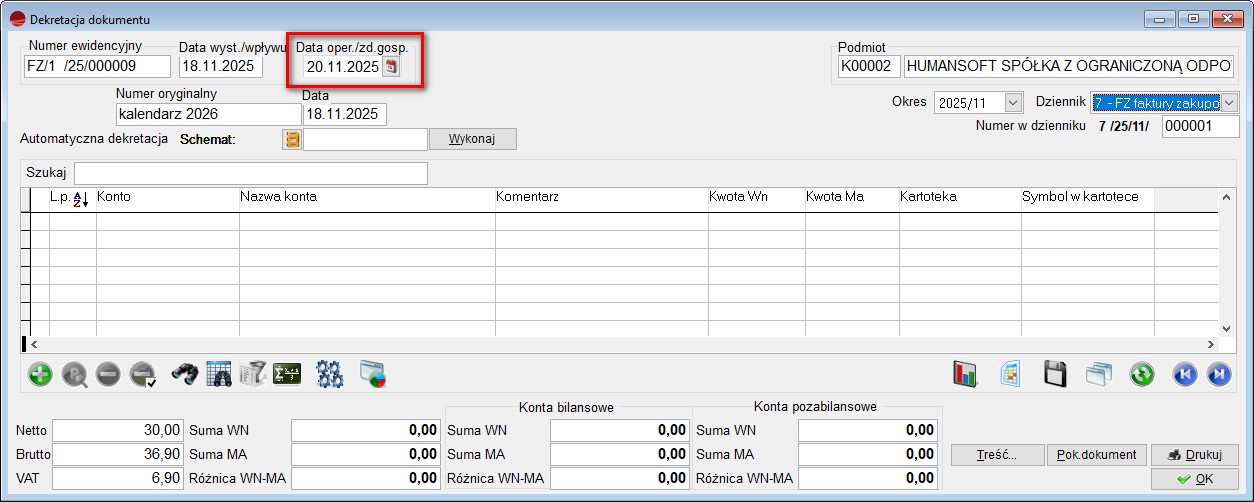Go to next document with blue arrow
This screenshot has width=1254, height=502.
1218,374
